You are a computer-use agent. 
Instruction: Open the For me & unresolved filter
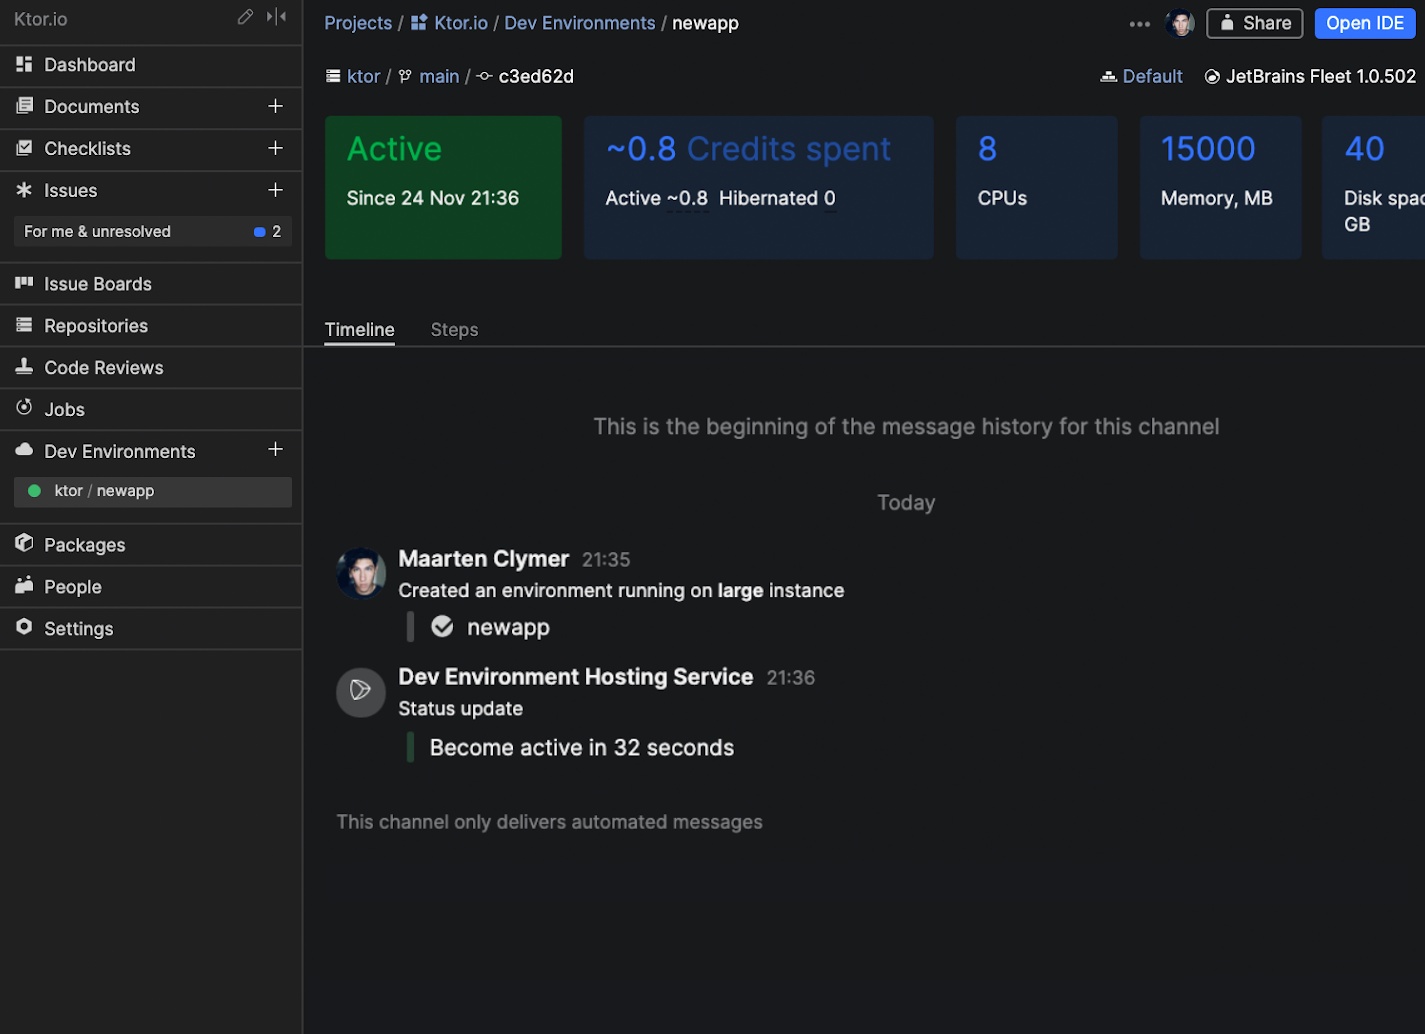153,231
